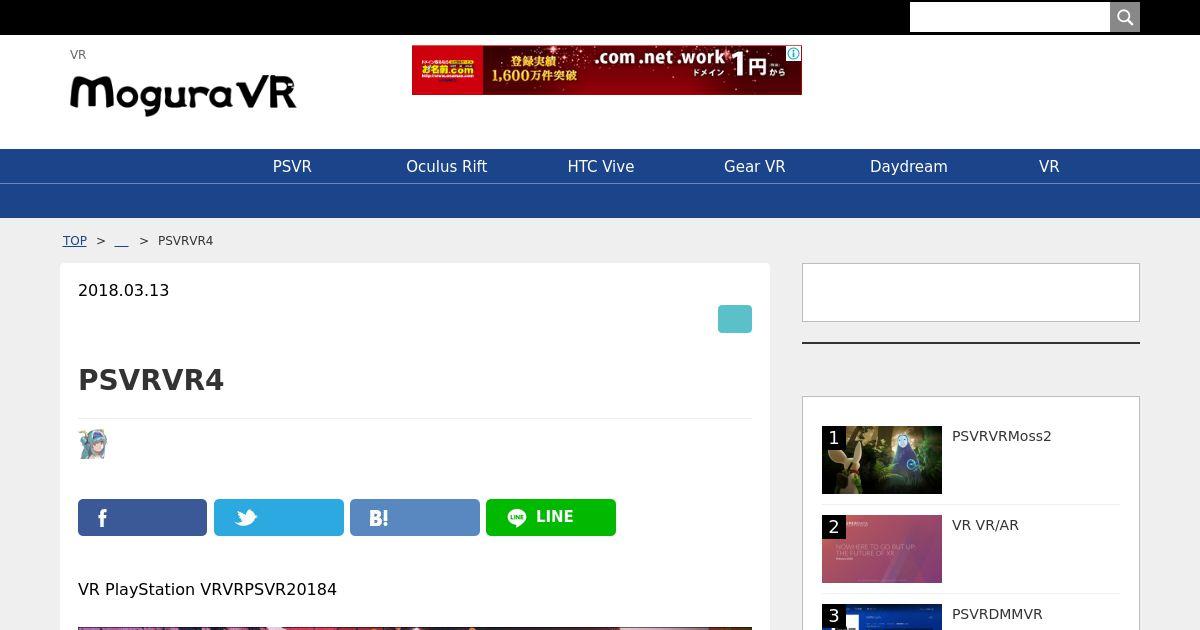Click the teal category tag button
This screenshot has height=630, width=1200.
pos(735,319)
